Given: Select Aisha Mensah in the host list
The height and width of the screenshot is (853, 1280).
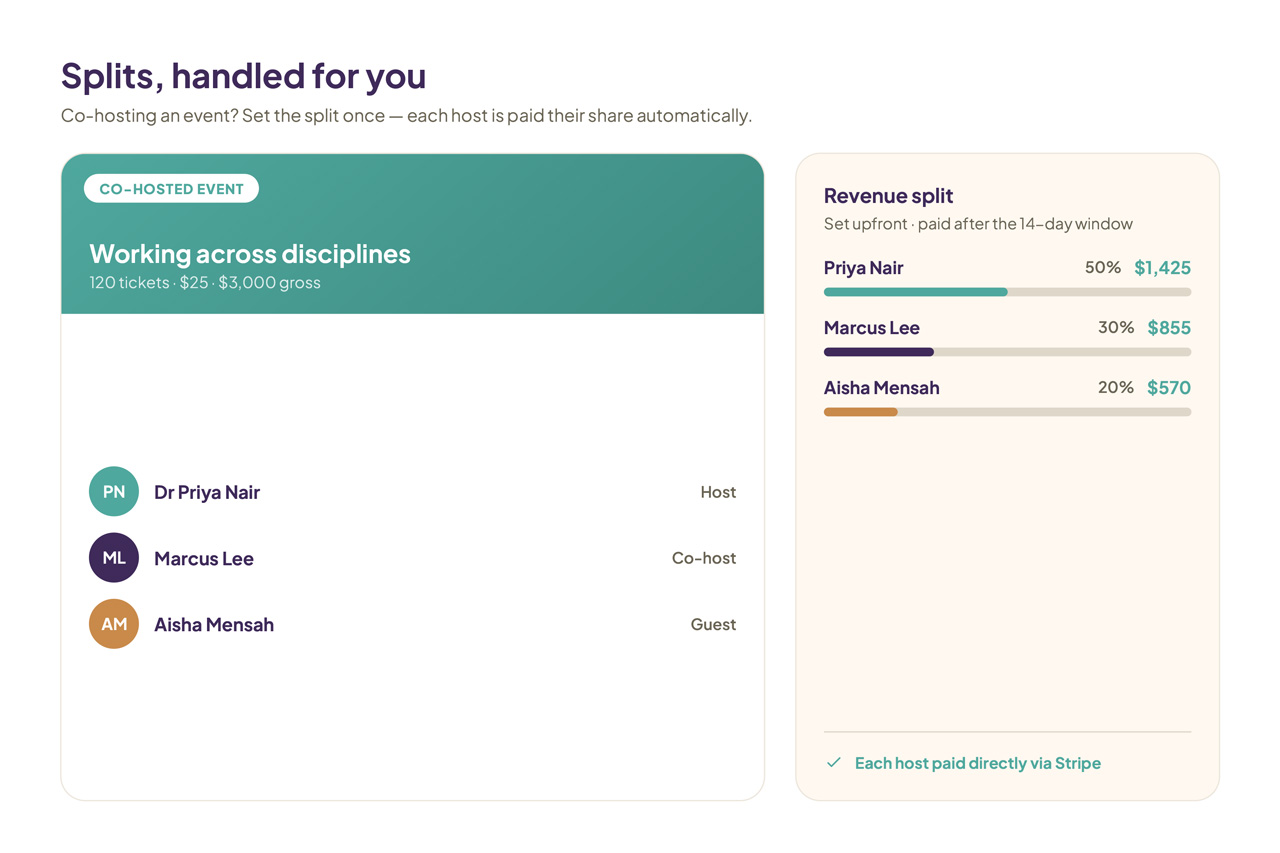Looking at the screenshot, I should (x=214, y=624).
